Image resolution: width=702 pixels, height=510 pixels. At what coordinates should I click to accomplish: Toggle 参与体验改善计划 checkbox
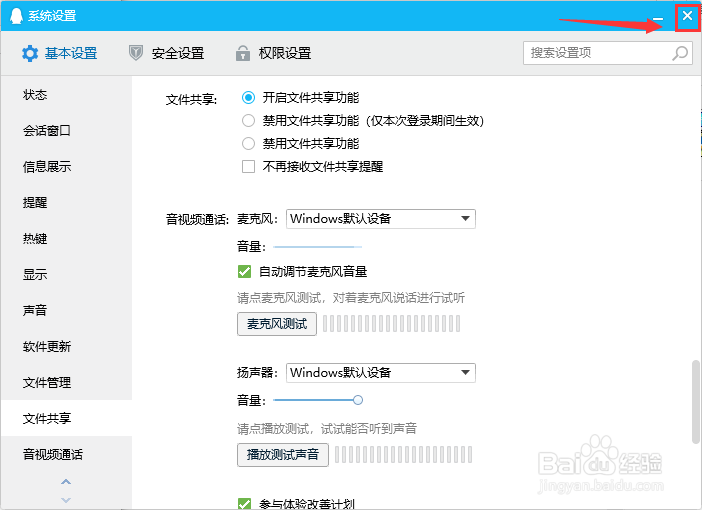pyautogui.click(x=244, y=504)
